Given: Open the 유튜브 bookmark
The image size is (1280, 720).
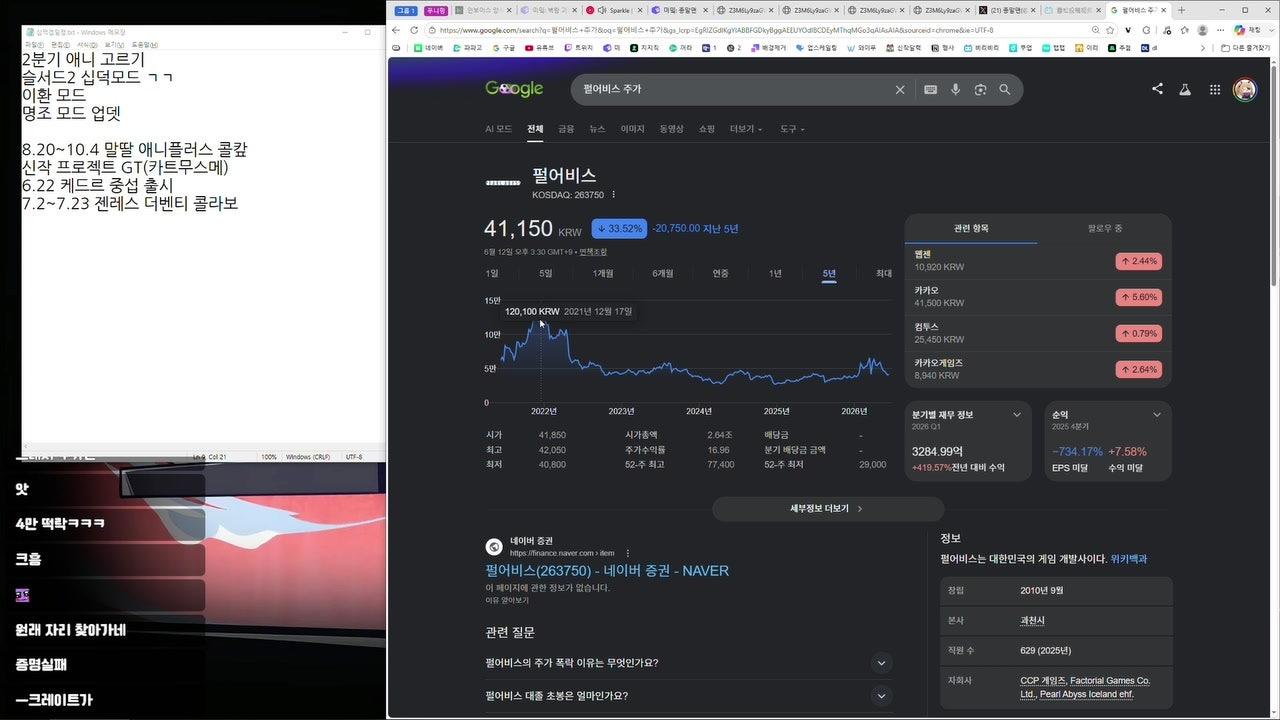Looking at the screenshot, I should pos(539,47).
